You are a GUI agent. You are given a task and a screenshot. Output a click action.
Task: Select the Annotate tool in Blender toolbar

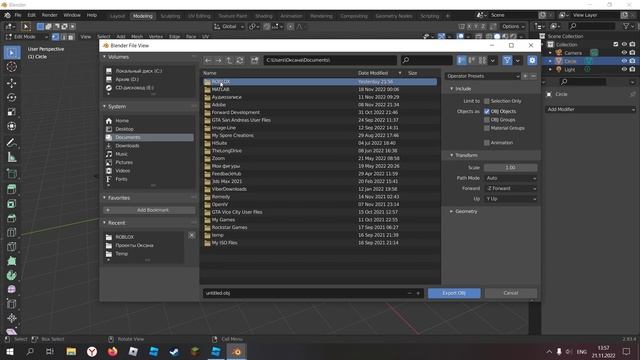tap(12, 142)
